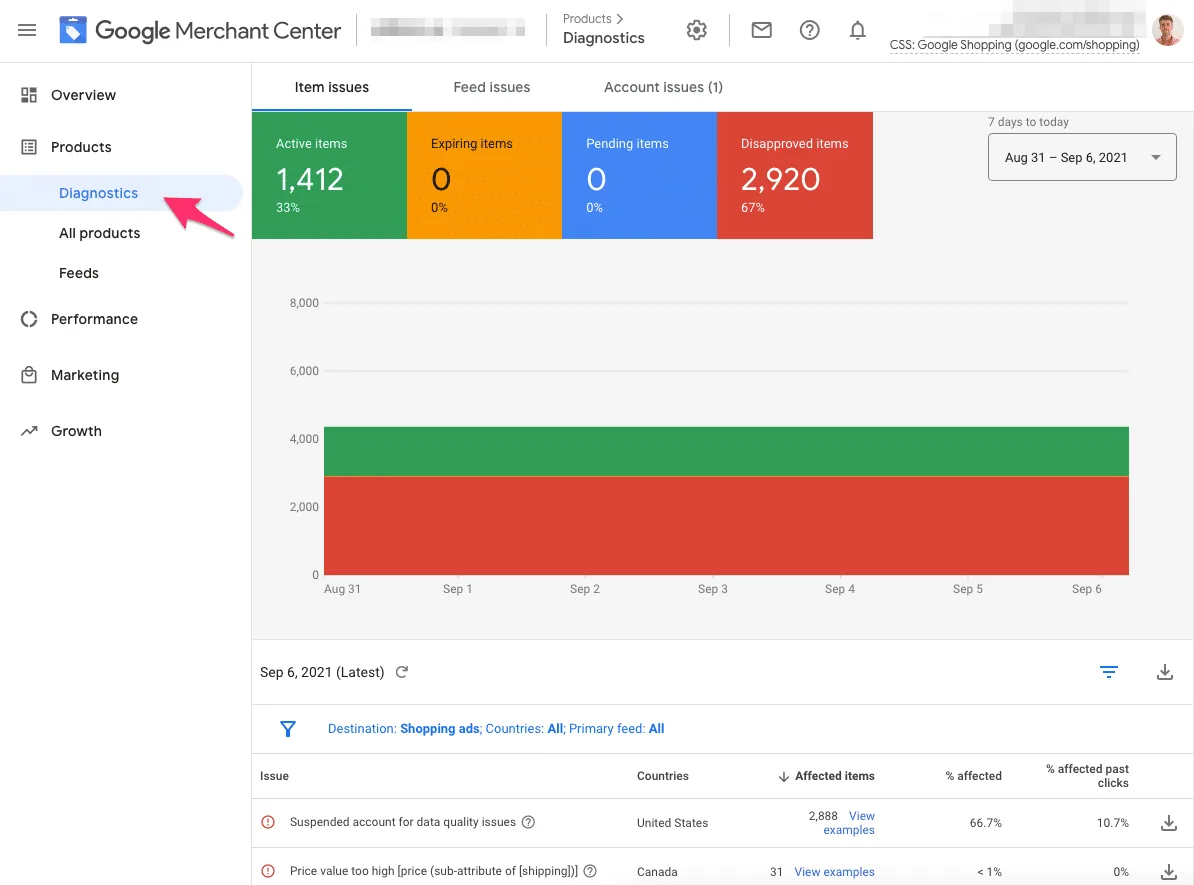Image resolution: width=1194 pixels, height=885 pixels.
Task: Switch to the Feed issues tab
Action: 491,87
